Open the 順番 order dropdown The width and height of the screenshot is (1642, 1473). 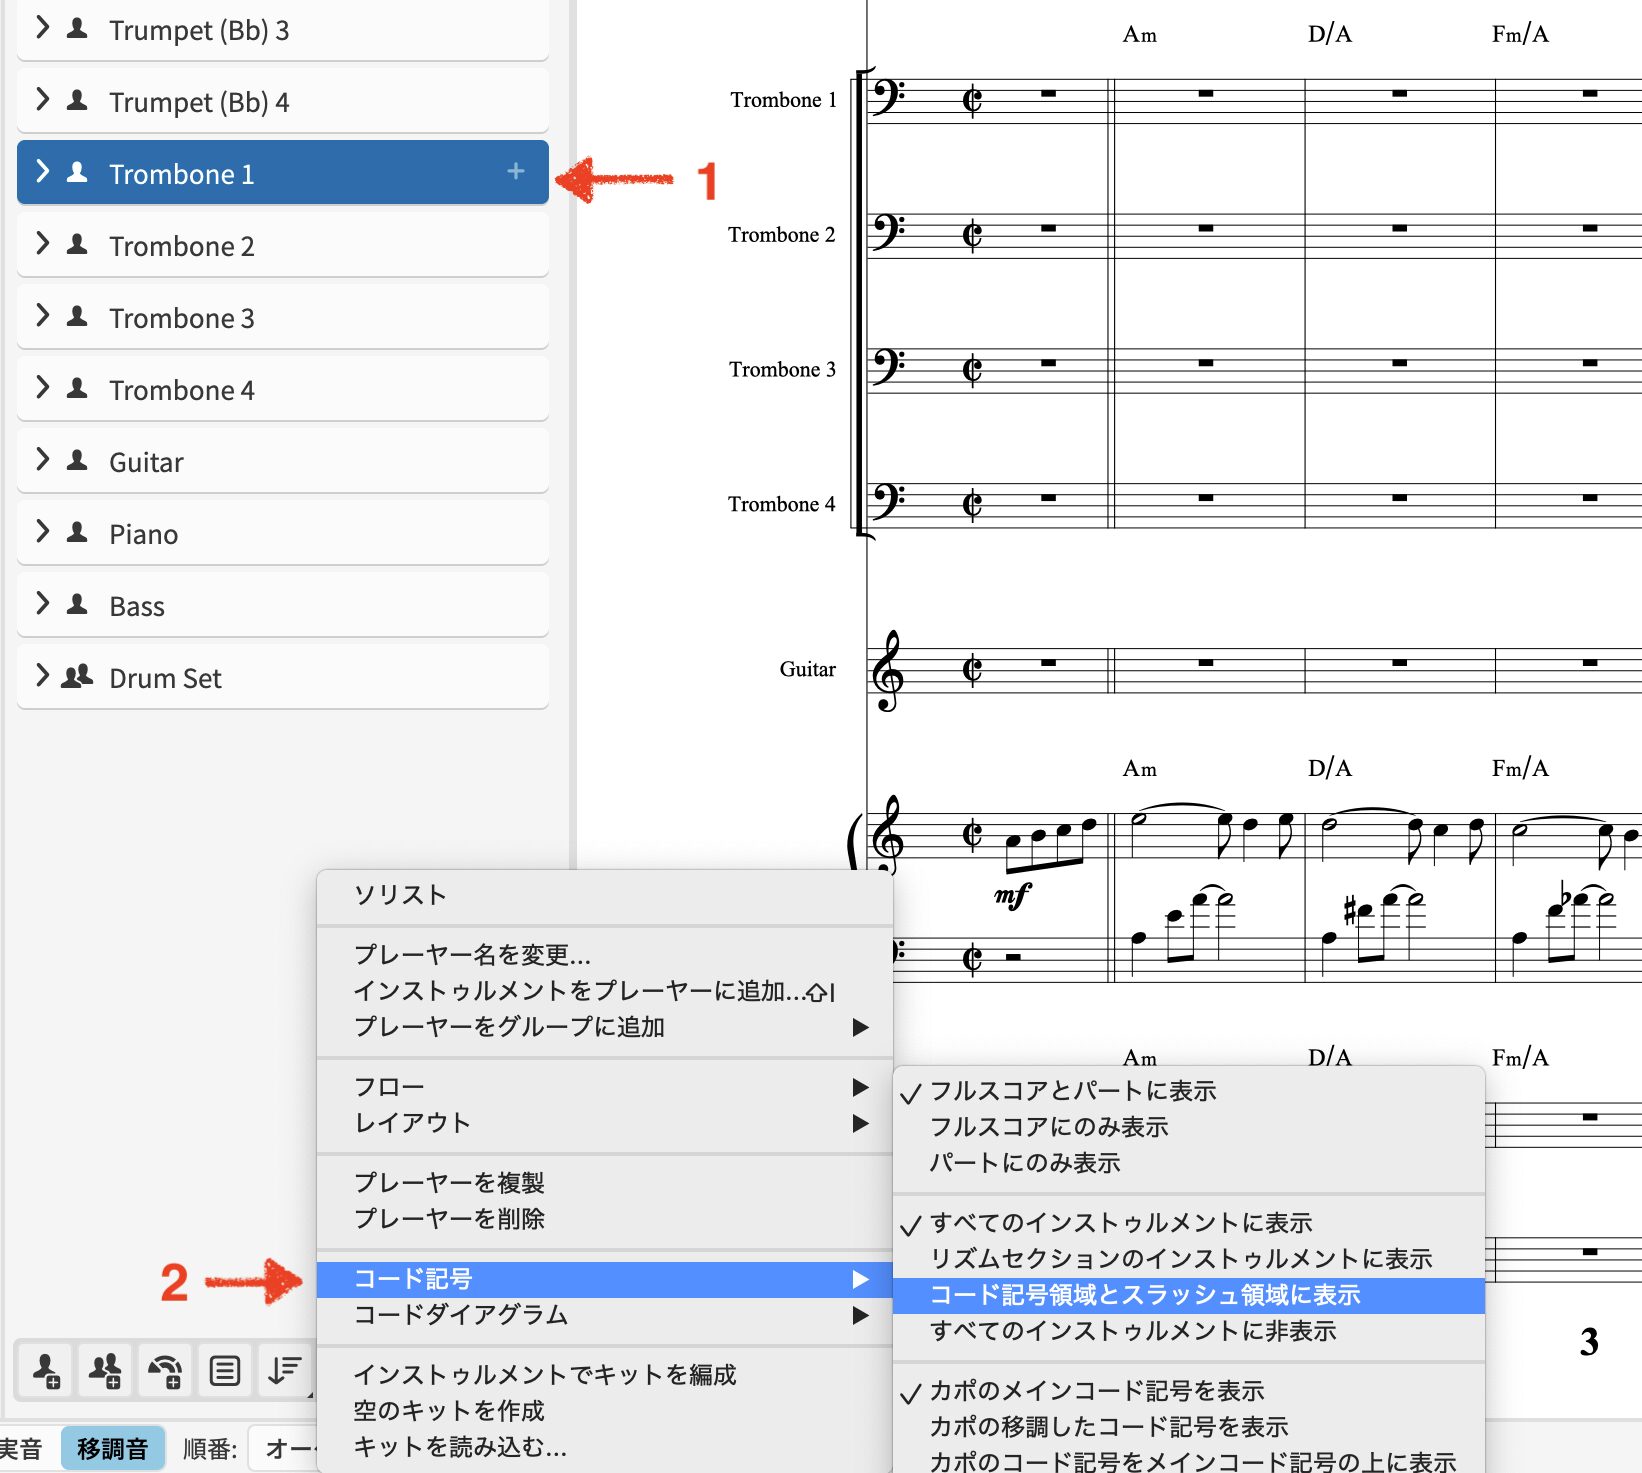click(x=285, y=1448)
